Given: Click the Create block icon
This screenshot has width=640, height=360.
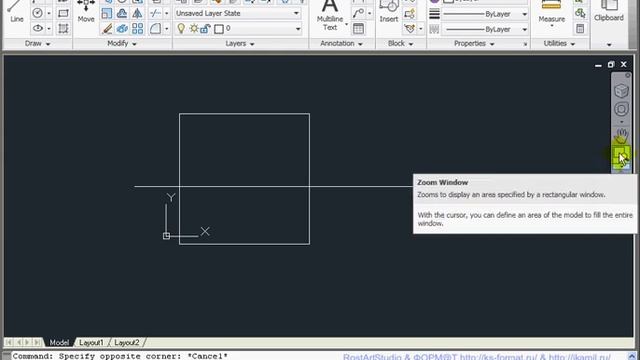Looking at the screenshot, I should click(x=409, y=13).
